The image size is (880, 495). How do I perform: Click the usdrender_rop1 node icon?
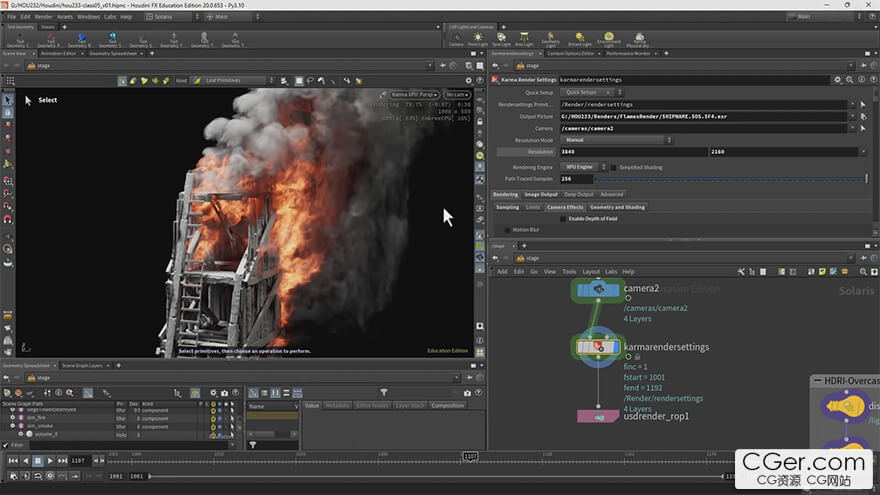point(598,416)
